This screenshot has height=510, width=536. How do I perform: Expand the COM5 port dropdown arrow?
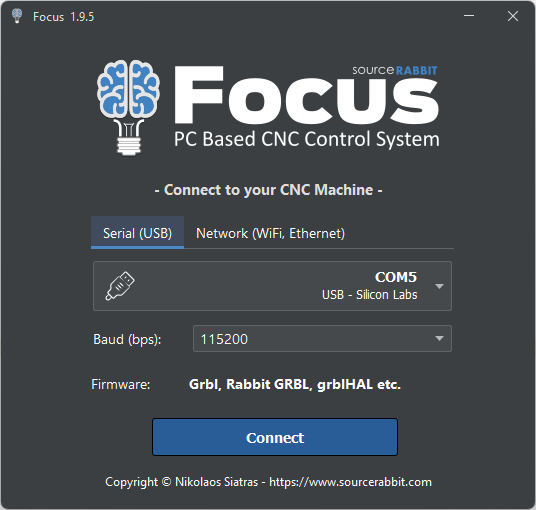[439, 286]
